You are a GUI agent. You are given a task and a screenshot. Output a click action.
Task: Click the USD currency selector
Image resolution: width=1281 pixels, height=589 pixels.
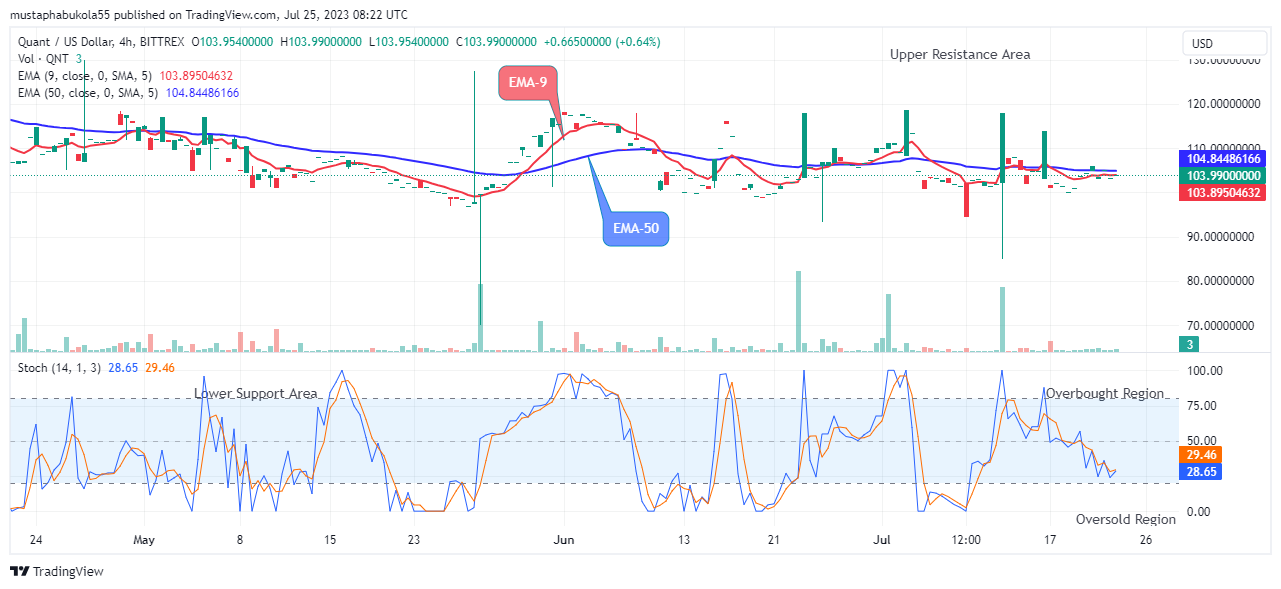[x=1224, y=44]
